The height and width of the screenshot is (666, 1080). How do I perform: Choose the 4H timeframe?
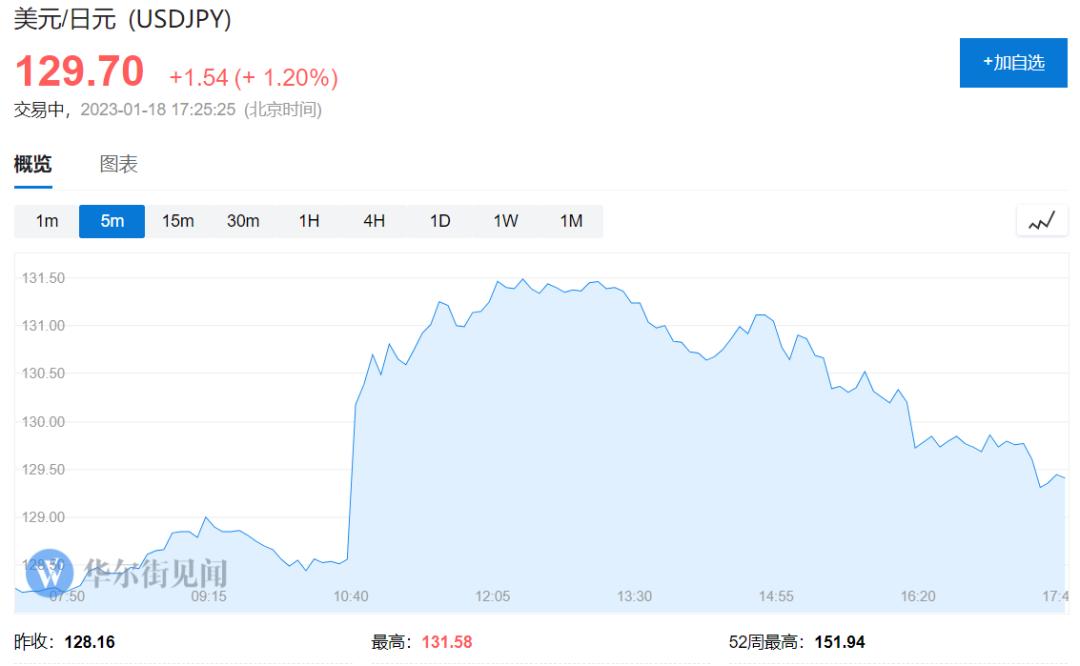pyautogui.click(x=374, y=221)
